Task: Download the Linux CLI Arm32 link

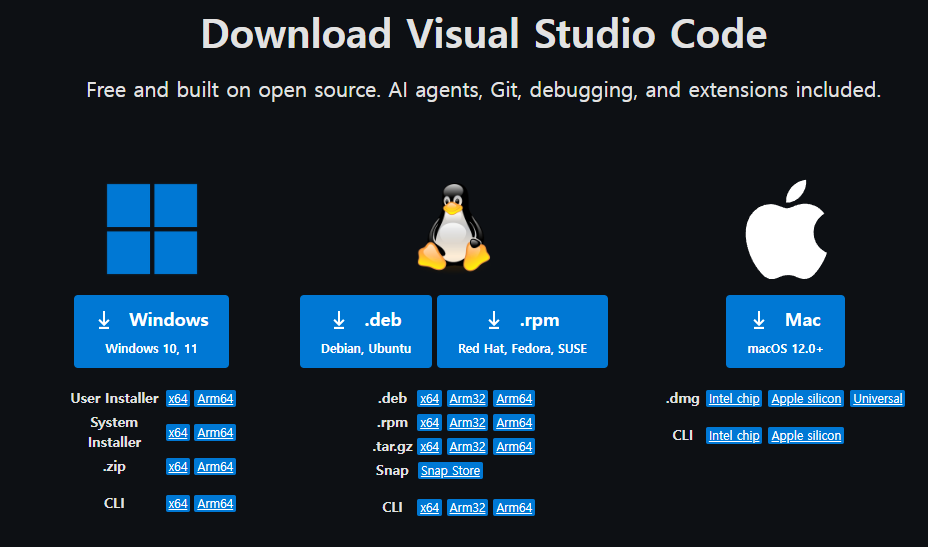Action: (467, 507)
